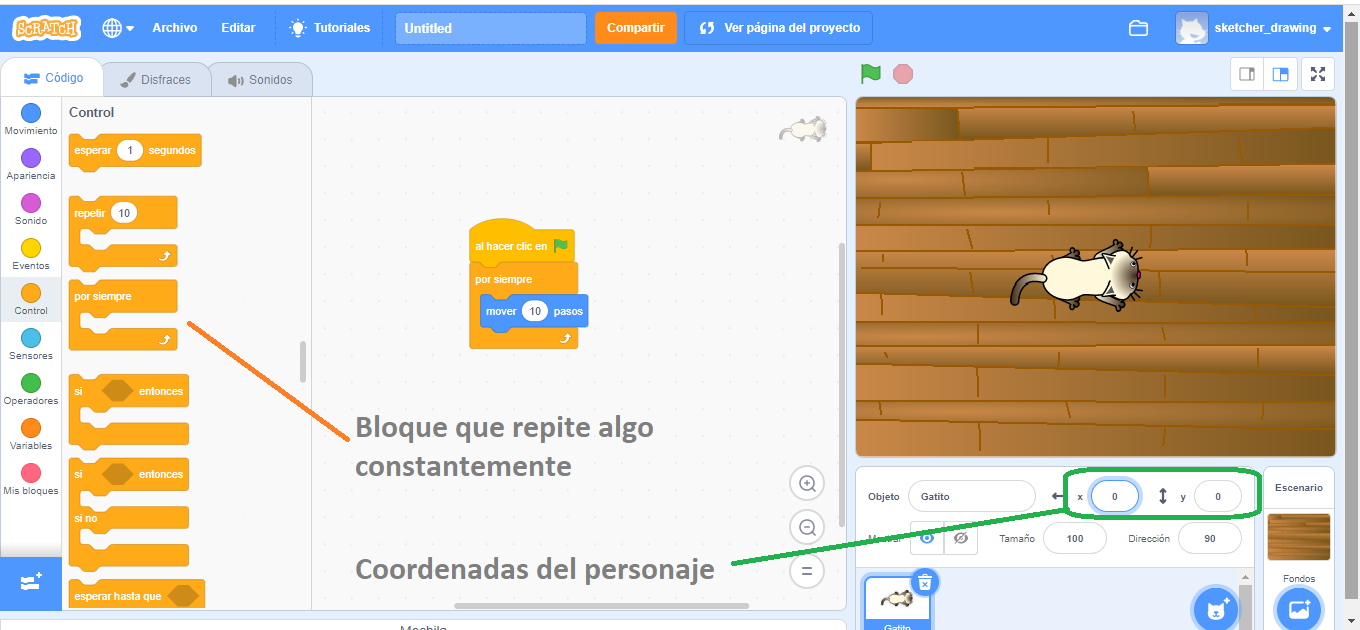Open the Archivo menu

174,28
